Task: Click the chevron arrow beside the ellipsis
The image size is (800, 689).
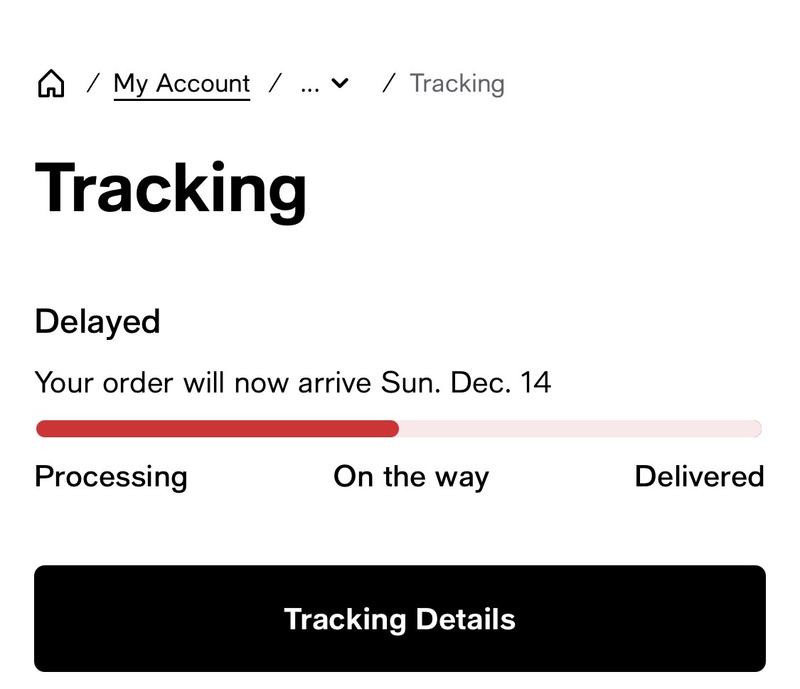Action: tap(340, 84)
